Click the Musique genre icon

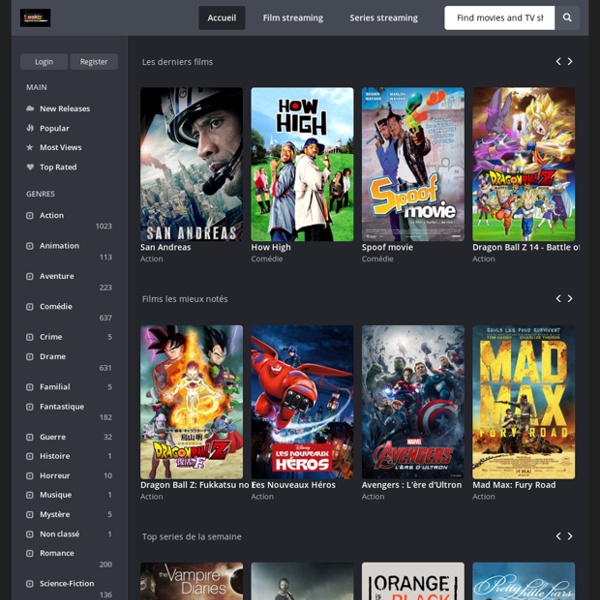point(29,495)
